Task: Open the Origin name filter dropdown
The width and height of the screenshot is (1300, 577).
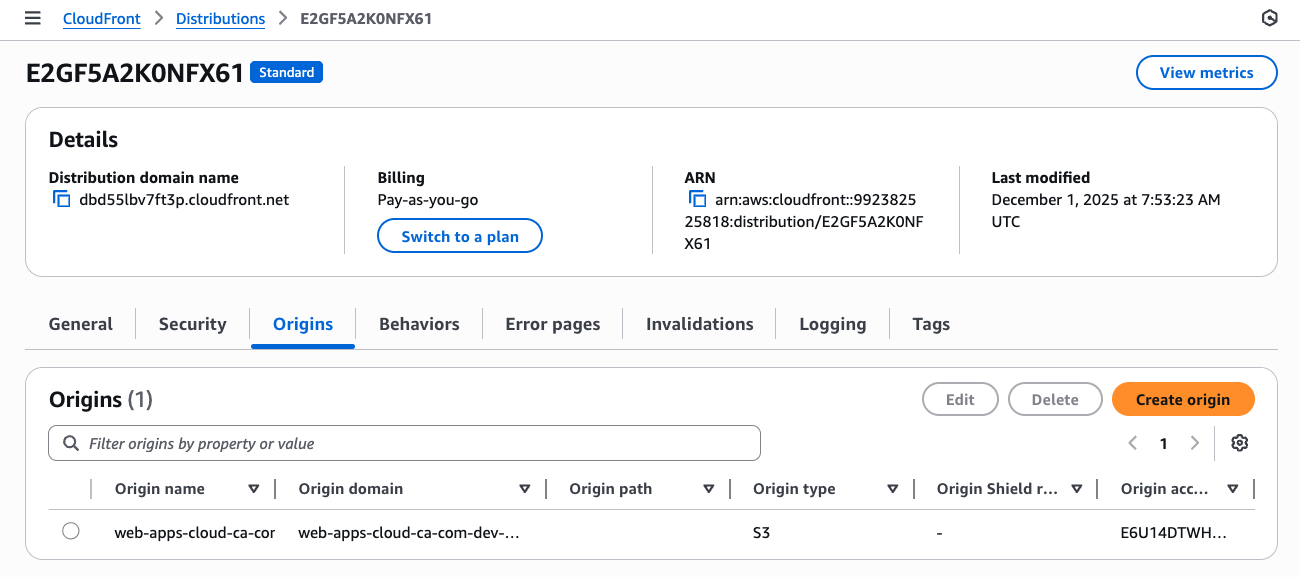Action: (253, 488)
